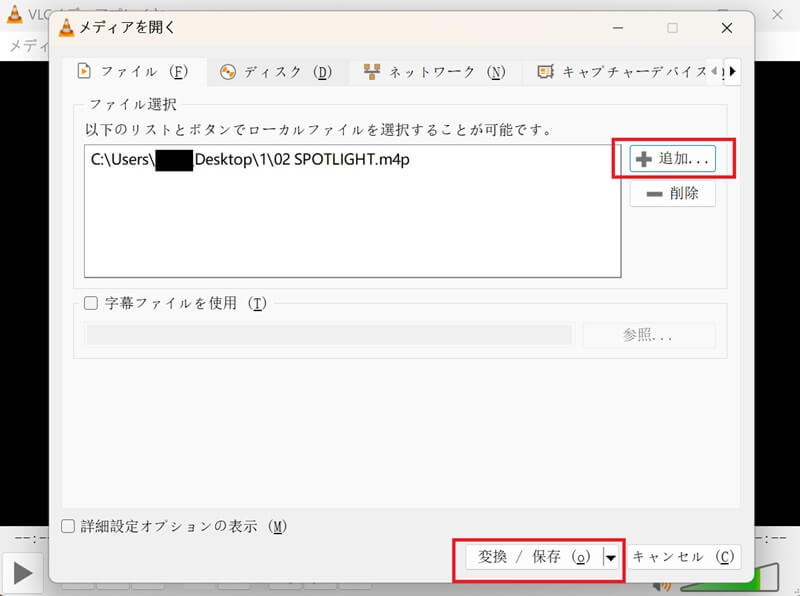Switch to the ネットワーク (N) tab
Image resolution: width=800 pixels, height=596 pixels.
pos(435,72)
